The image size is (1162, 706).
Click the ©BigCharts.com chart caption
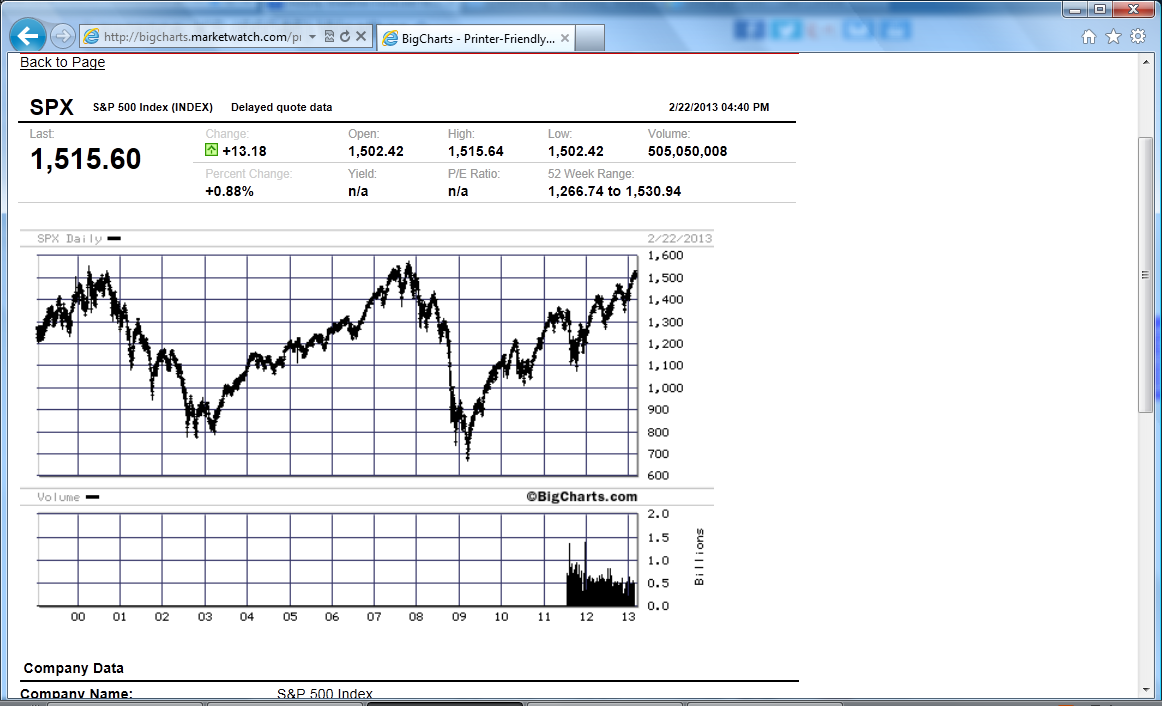[582, 496]
